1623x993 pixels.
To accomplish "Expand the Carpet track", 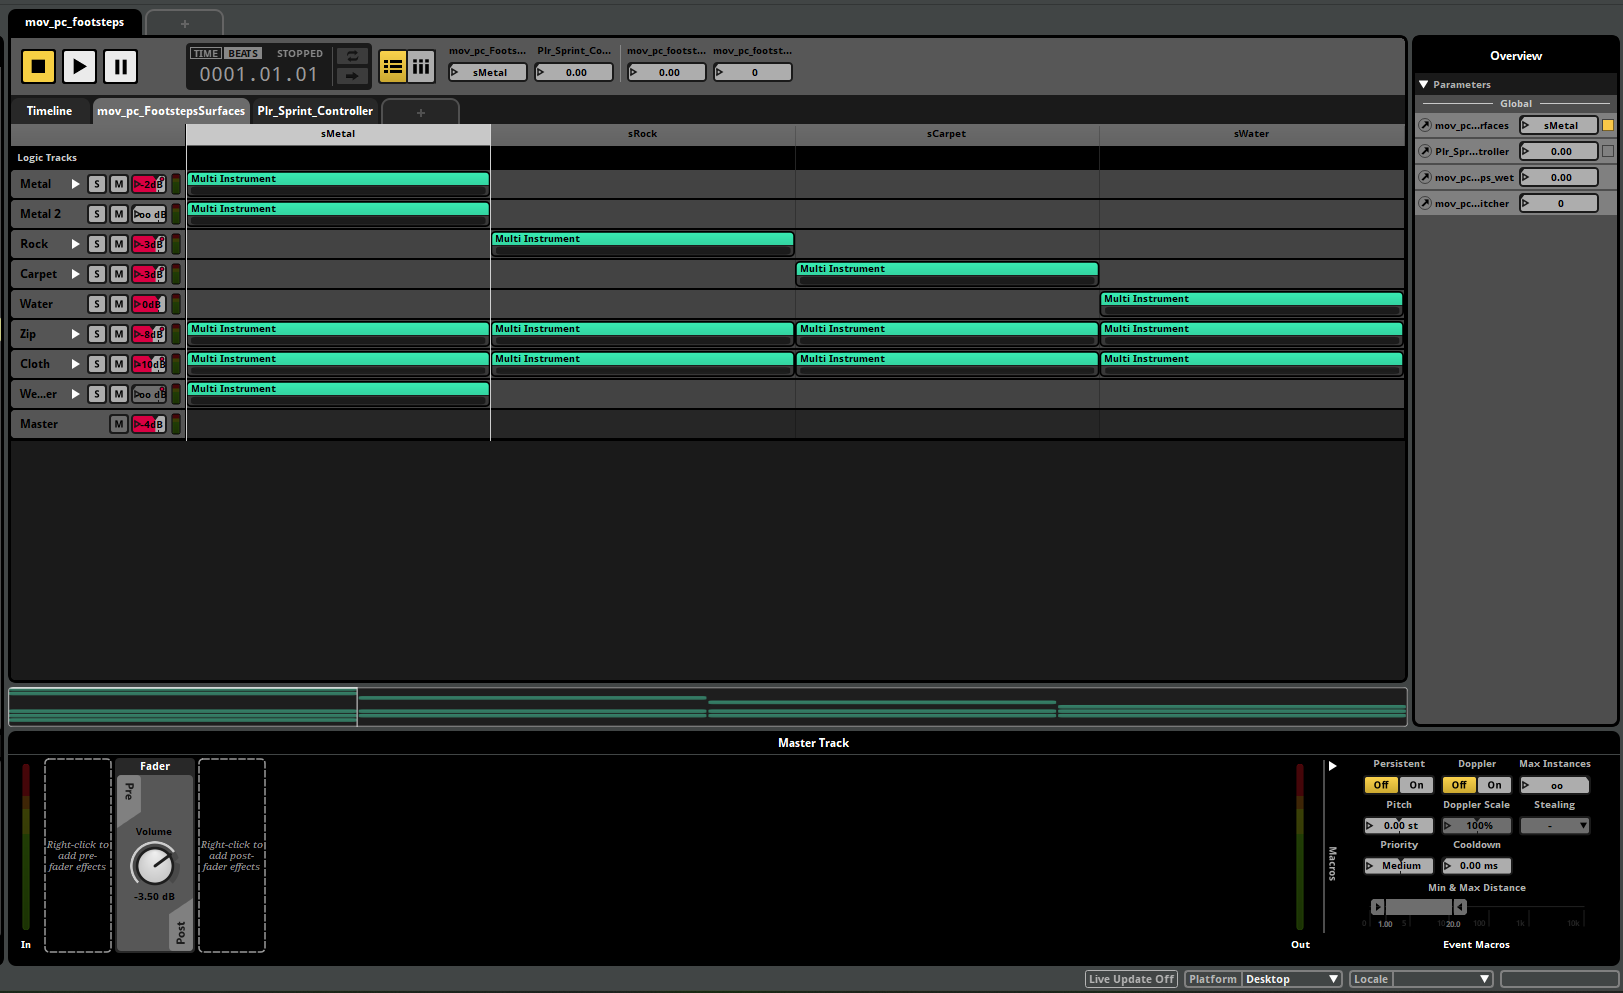I will tap(75, 274).
